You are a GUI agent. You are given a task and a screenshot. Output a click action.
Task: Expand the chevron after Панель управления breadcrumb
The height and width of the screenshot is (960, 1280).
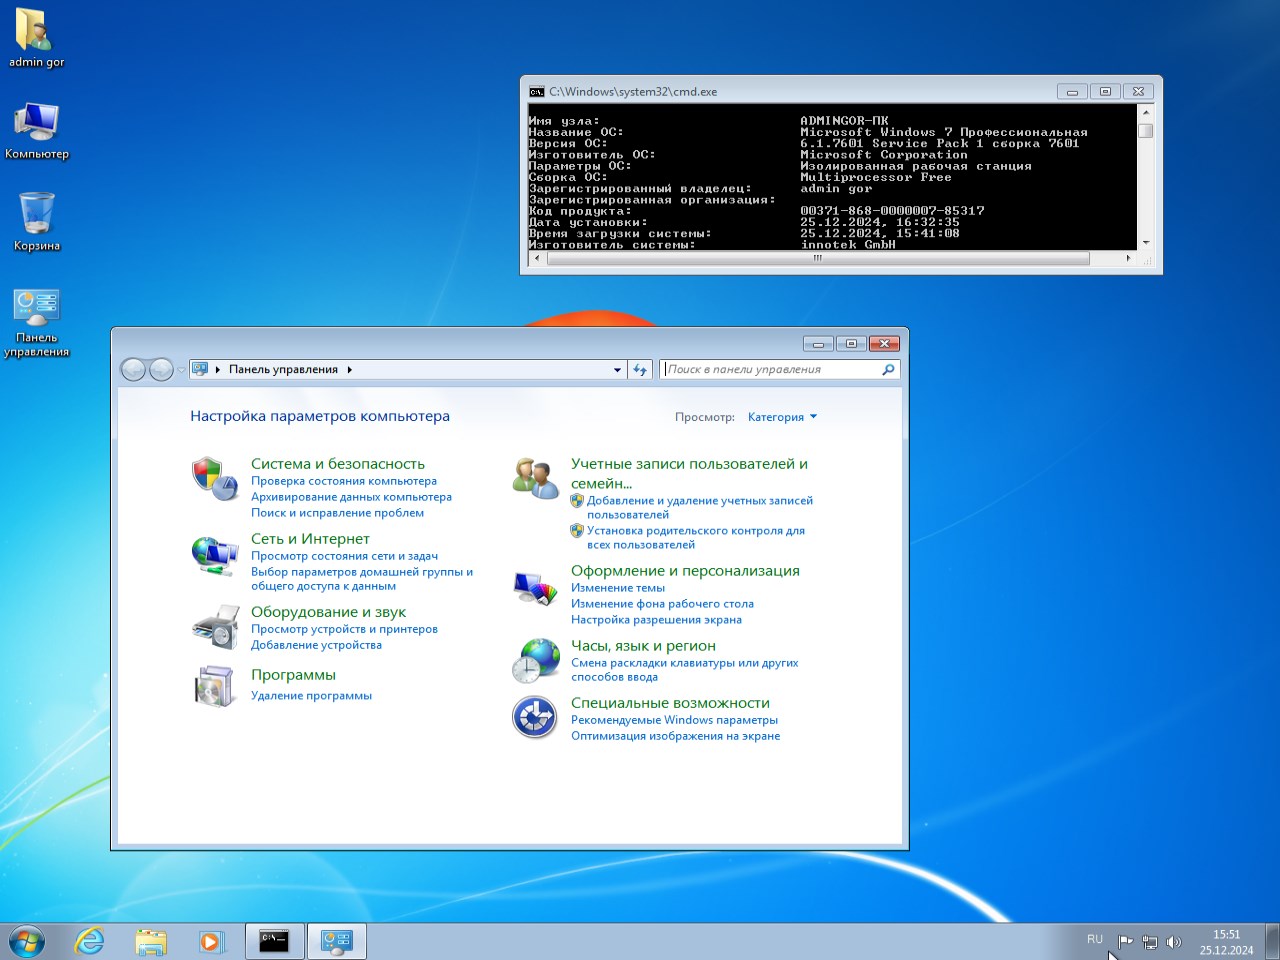(x=349, y=370)
